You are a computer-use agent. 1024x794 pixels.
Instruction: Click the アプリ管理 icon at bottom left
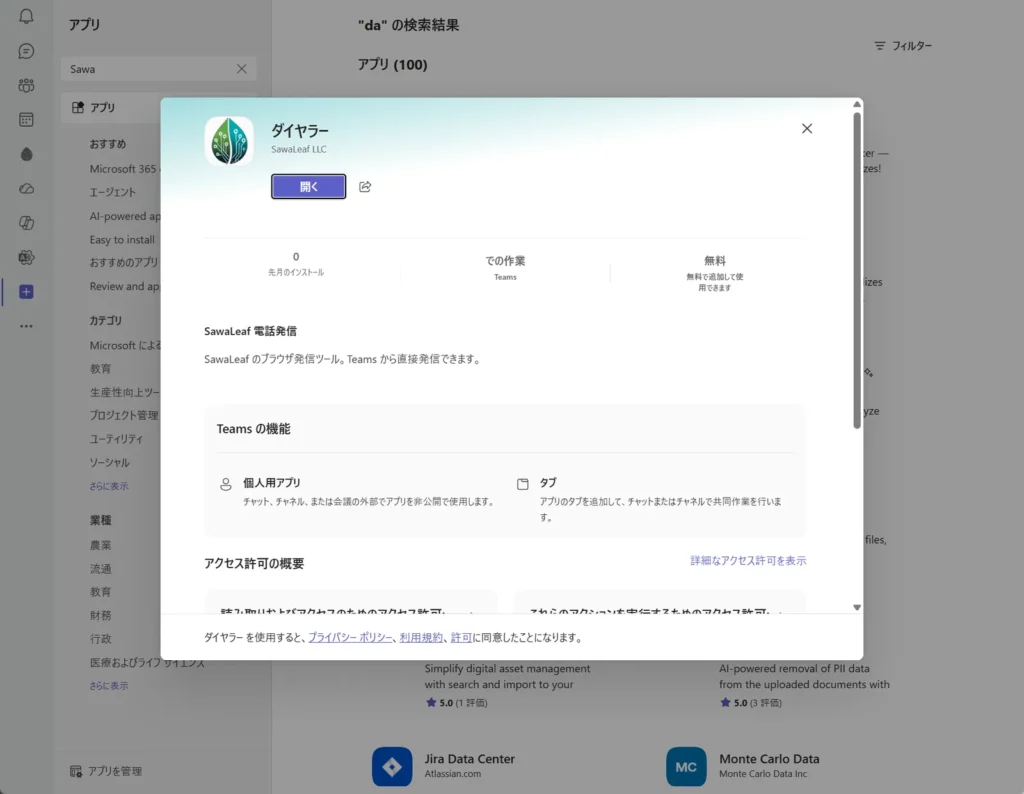76,771
